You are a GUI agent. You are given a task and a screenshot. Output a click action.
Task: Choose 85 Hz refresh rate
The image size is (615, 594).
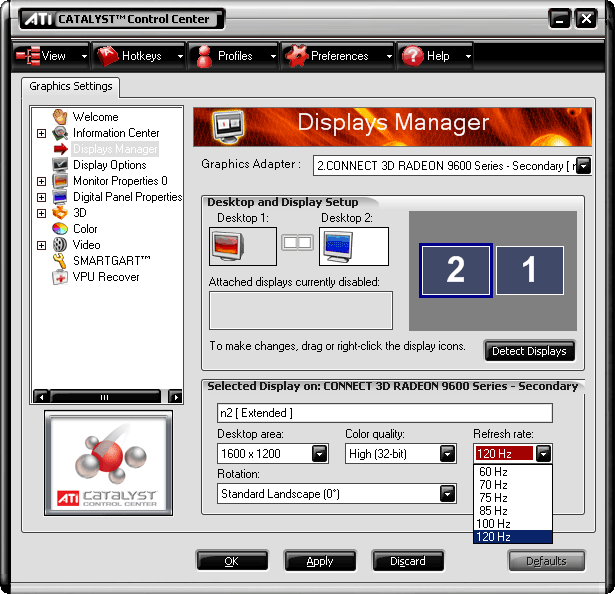tap(513, 510)
